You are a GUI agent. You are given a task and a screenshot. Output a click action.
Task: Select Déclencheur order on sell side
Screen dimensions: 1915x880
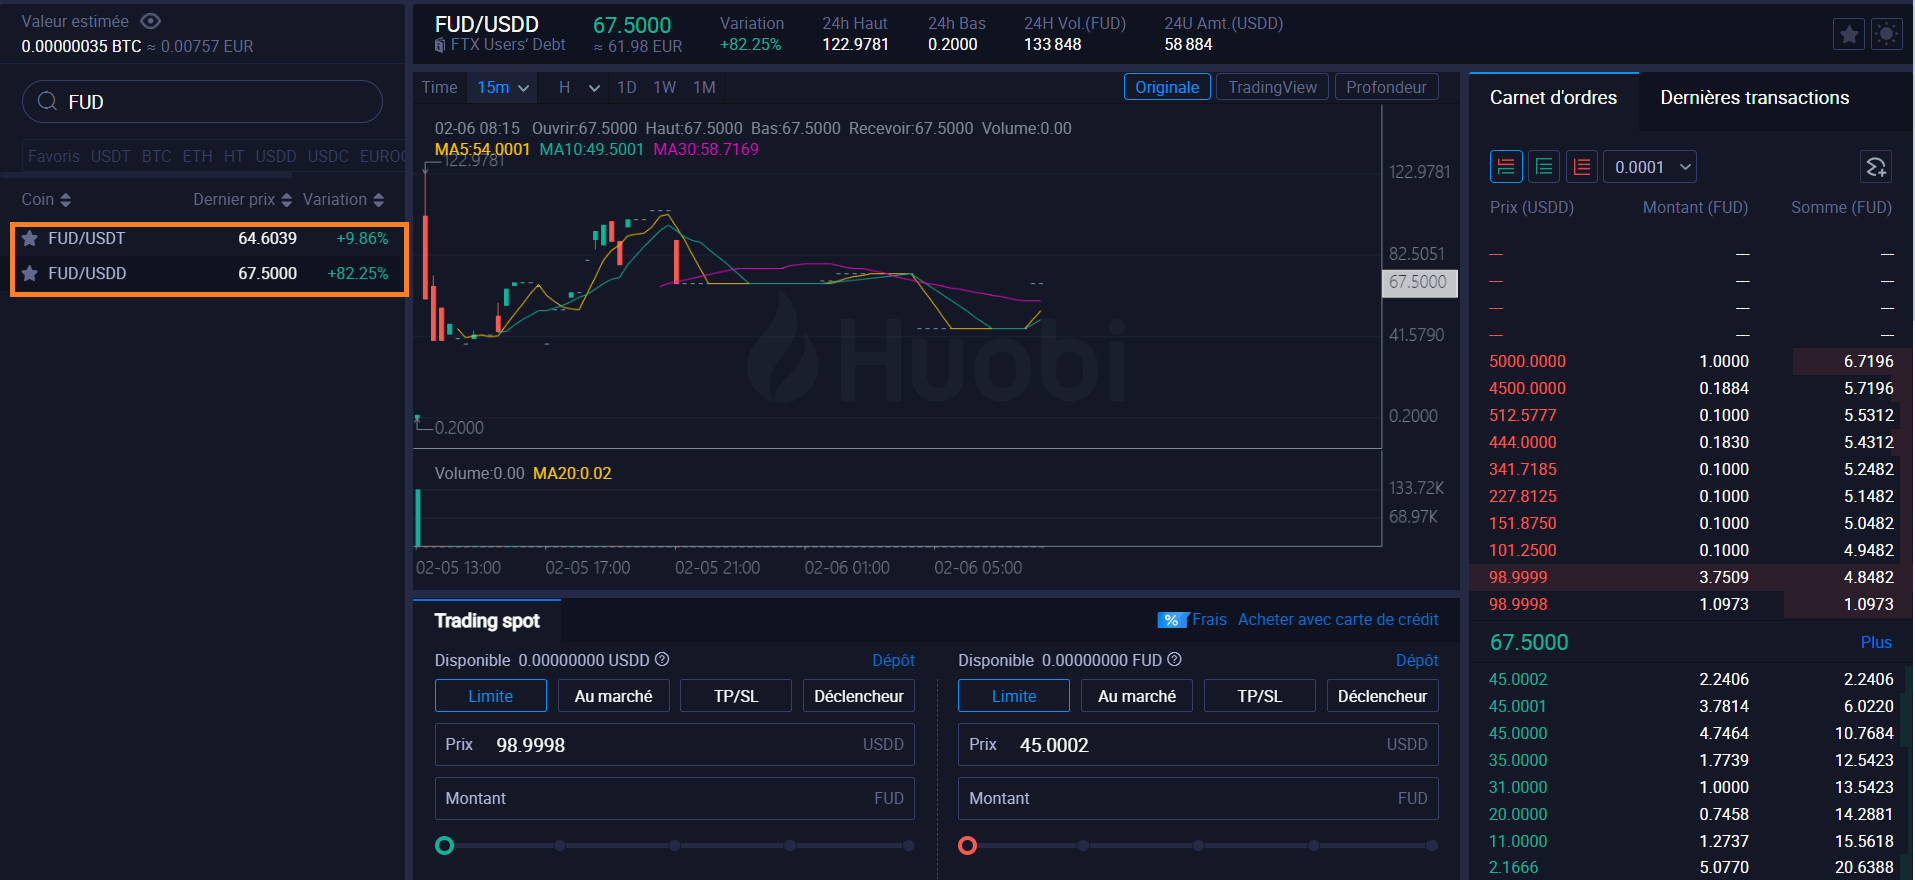pos(1383,696)
